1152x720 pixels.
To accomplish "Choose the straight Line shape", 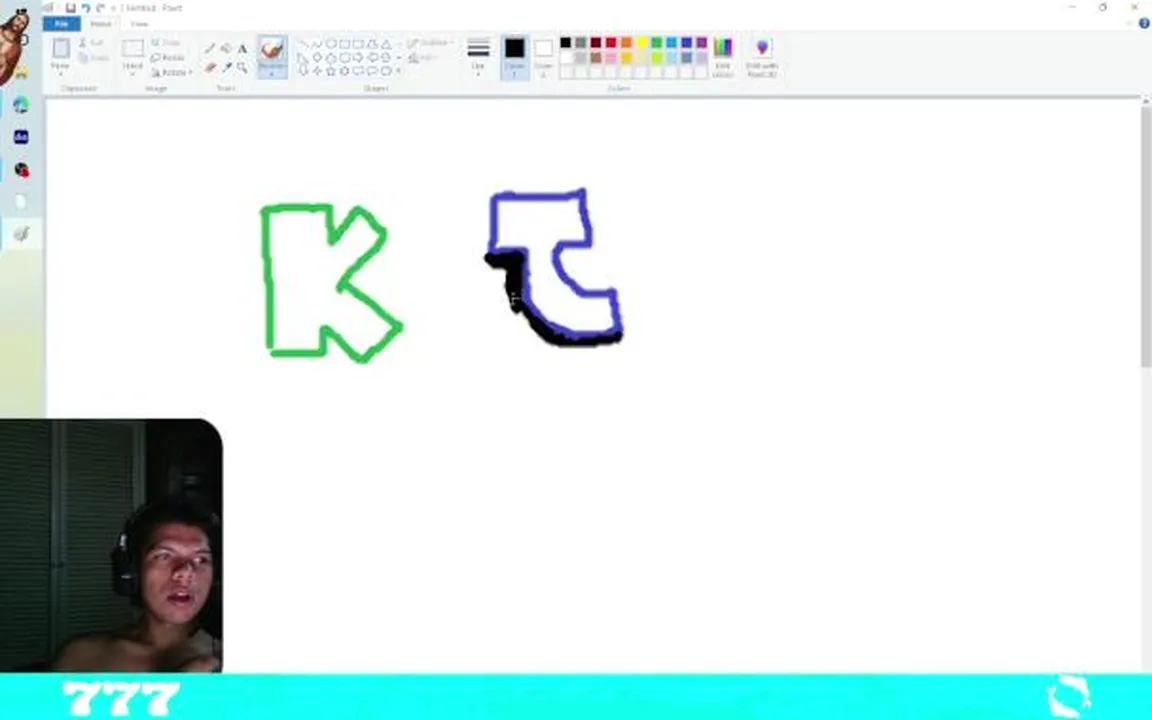I will click(303, 44).
